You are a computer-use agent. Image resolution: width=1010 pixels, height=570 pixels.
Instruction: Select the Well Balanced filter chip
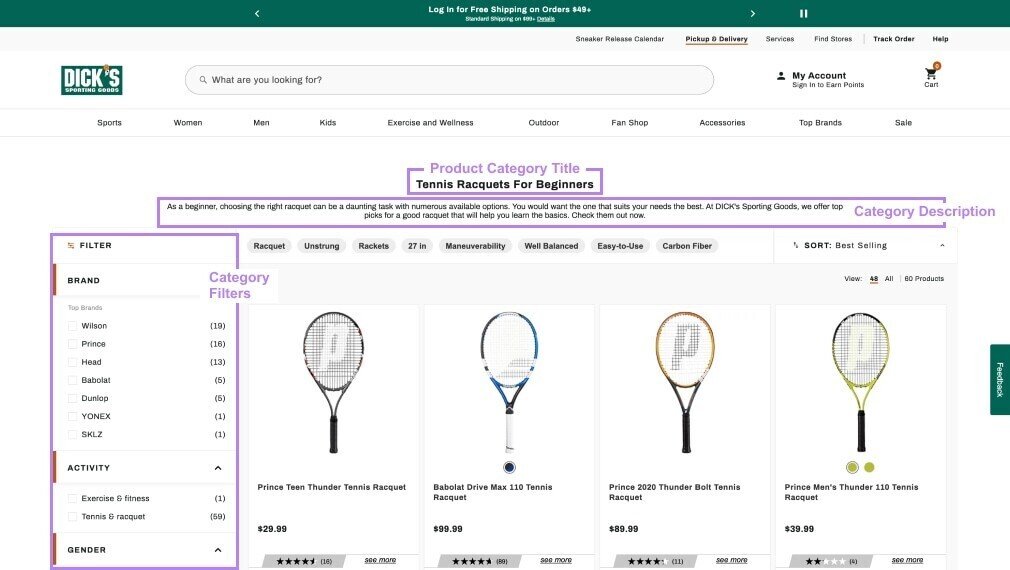(551, 246)
